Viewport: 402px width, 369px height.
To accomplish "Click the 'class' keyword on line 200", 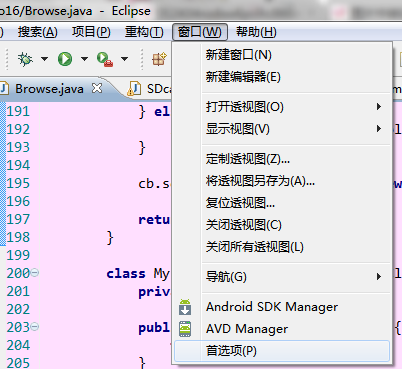I will [126, 274].
